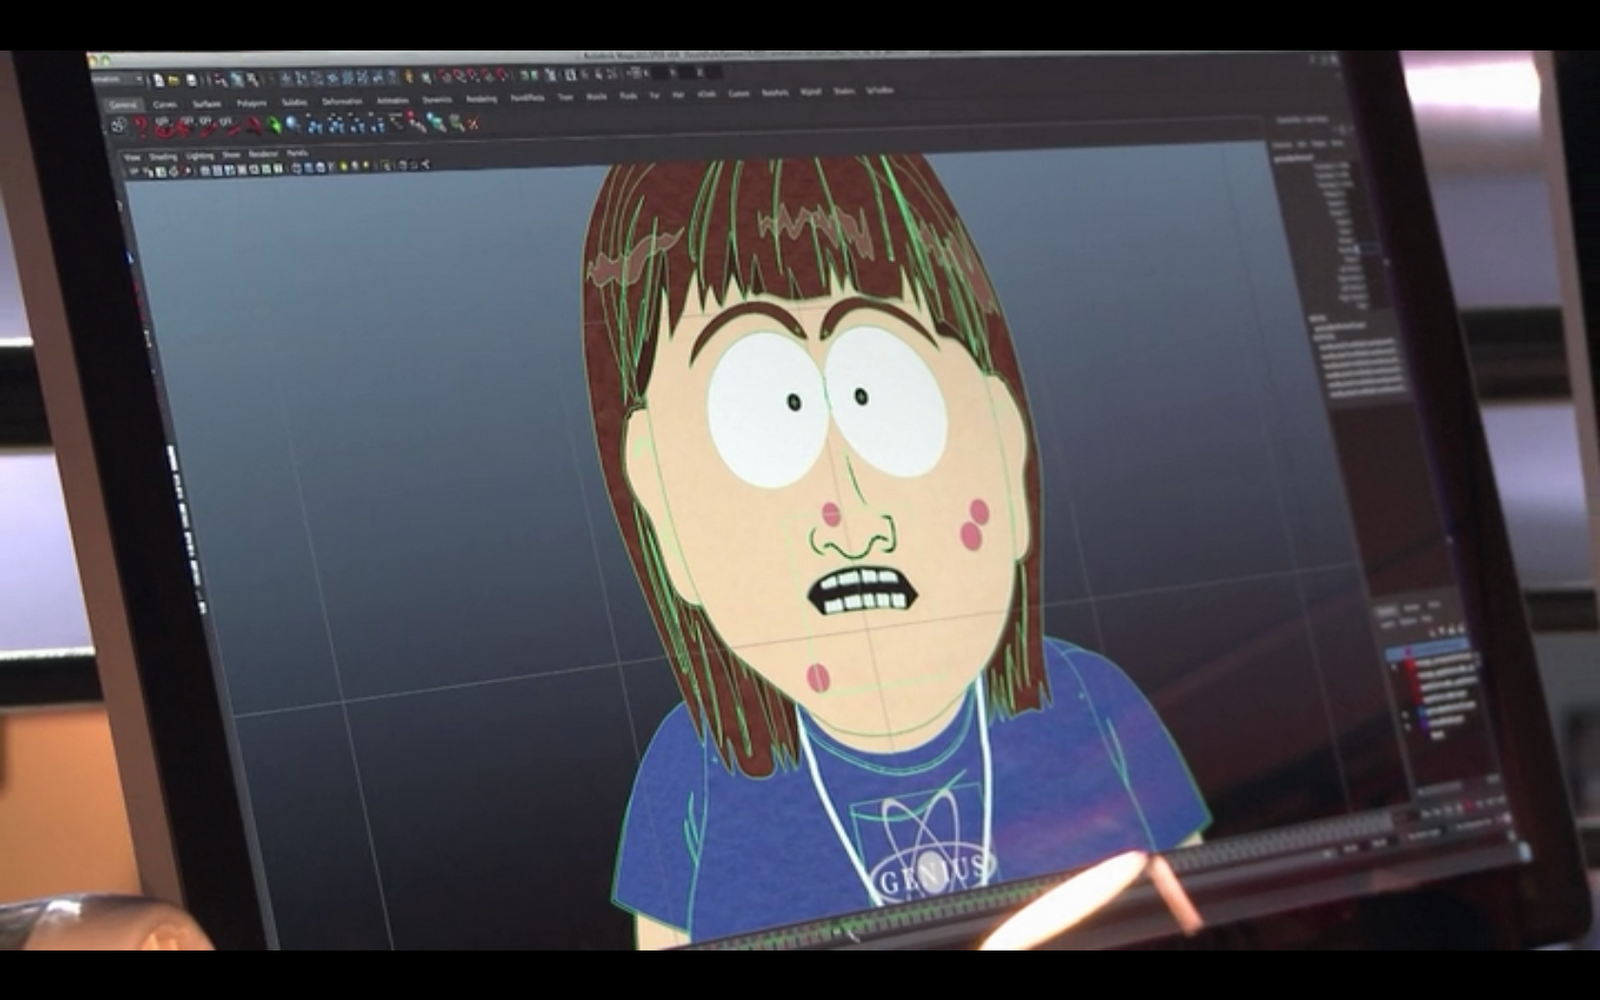Click the circular icon left of shelf
This screenshot has height=1000, width=1600.
[x=118, y=126]
